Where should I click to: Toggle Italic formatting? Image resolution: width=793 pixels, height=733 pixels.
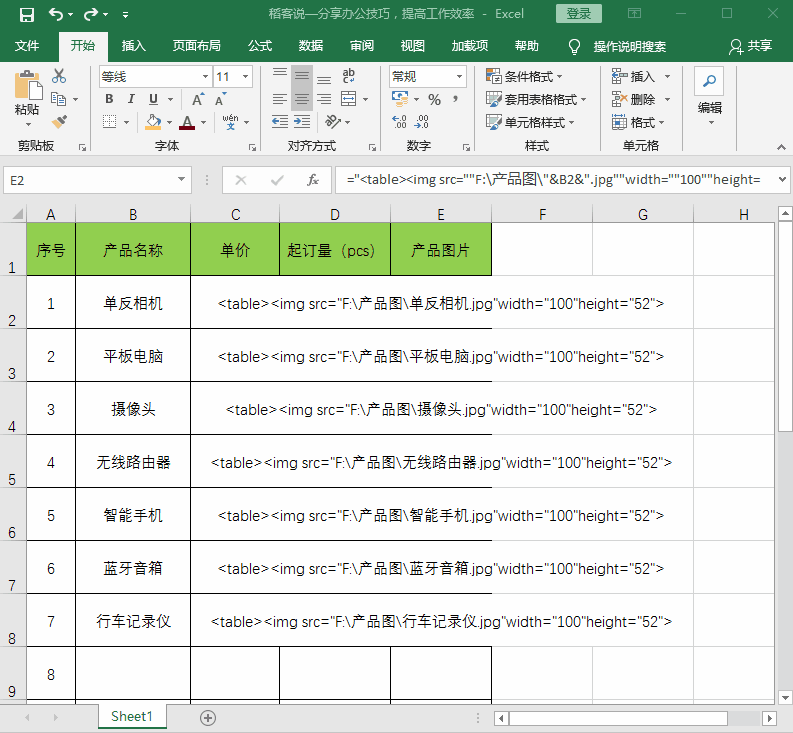tap(131, 99)
